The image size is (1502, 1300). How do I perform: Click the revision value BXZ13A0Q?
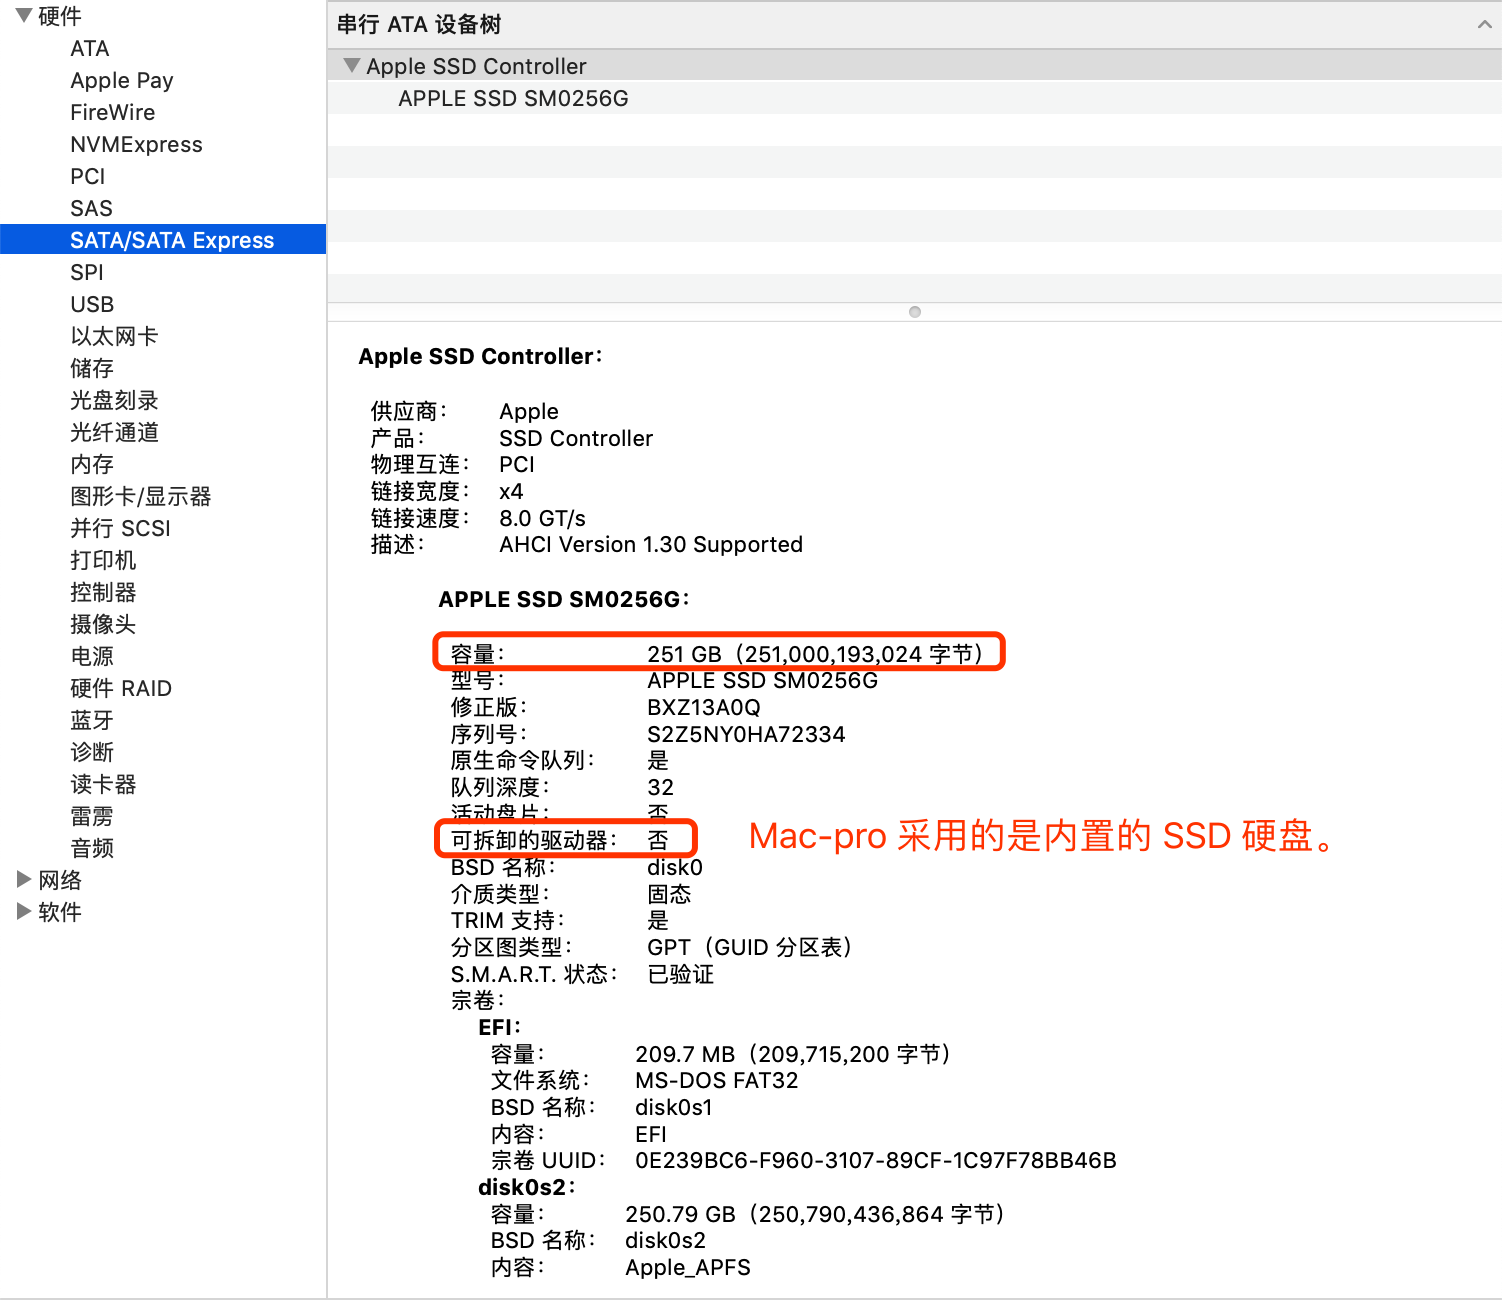(x=704, y=707)
